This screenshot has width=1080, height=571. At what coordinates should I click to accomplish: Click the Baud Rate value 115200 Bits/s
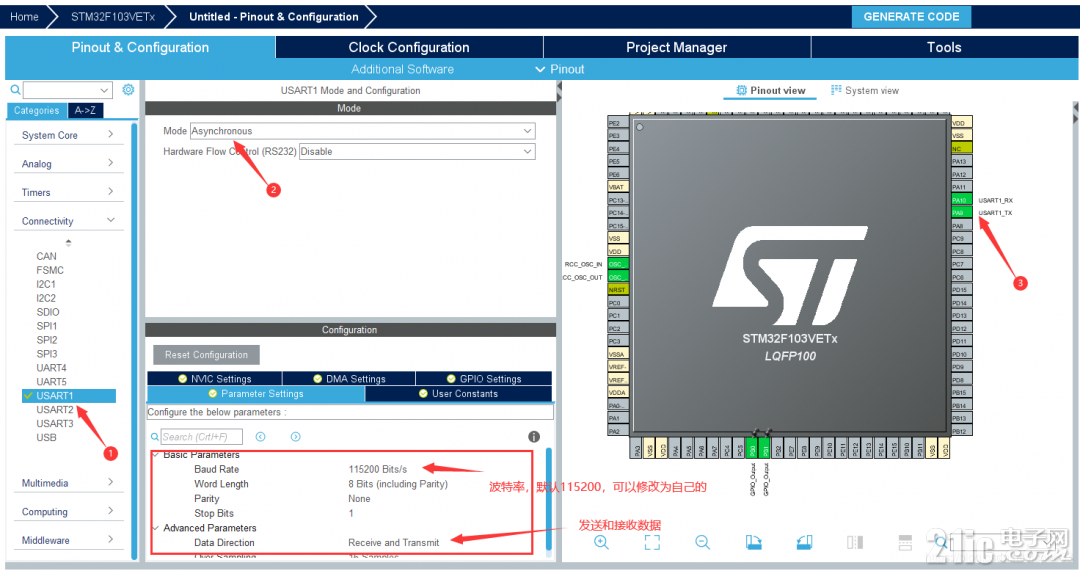[377, 469]
